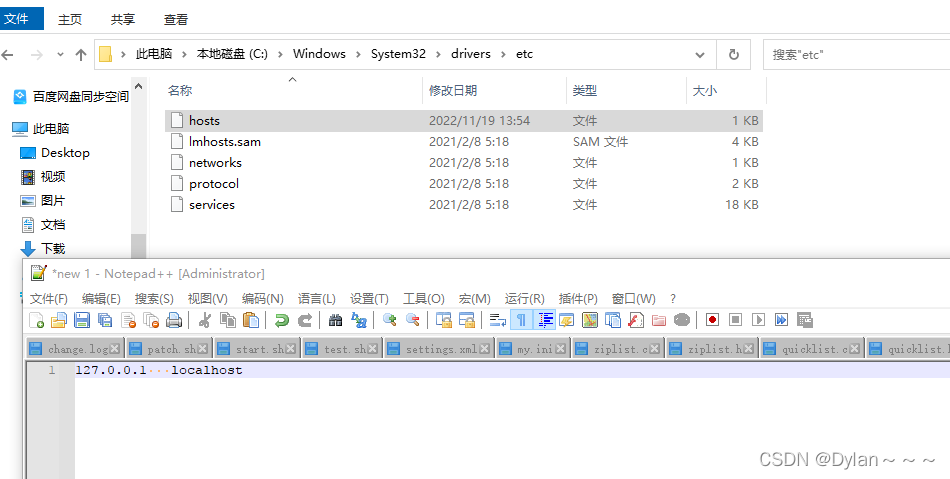This screenshot has width=950, height=479.
Task: Click the Paste clipboard icon
Action: pos(251,320)
